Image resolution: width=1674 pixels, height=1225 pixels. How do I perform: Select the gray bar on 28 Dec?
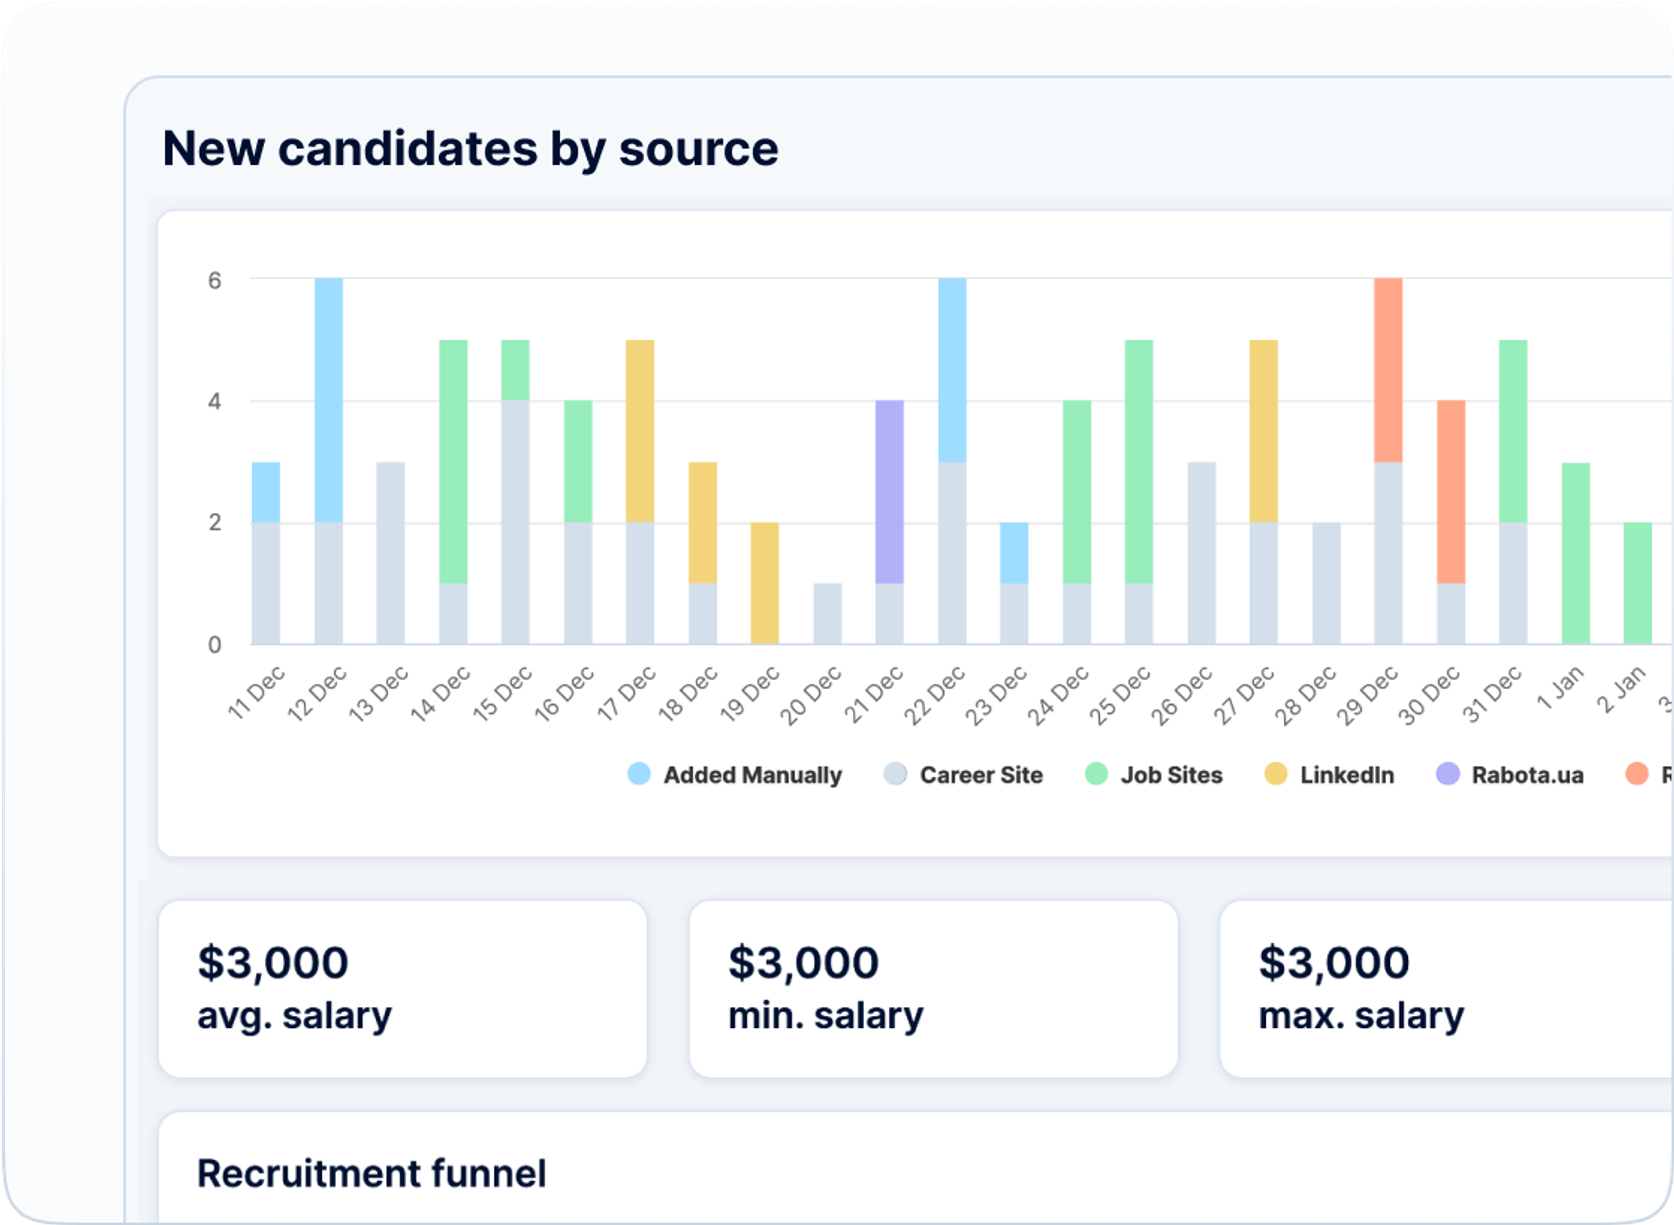click(1326, 583)
